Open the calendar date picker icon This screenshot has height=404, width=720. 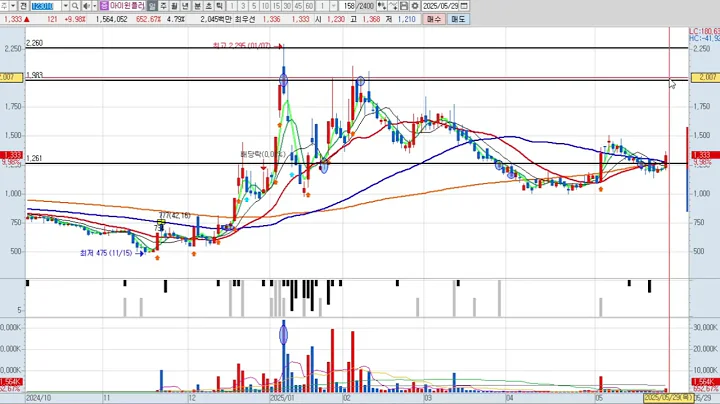(464, 6)
